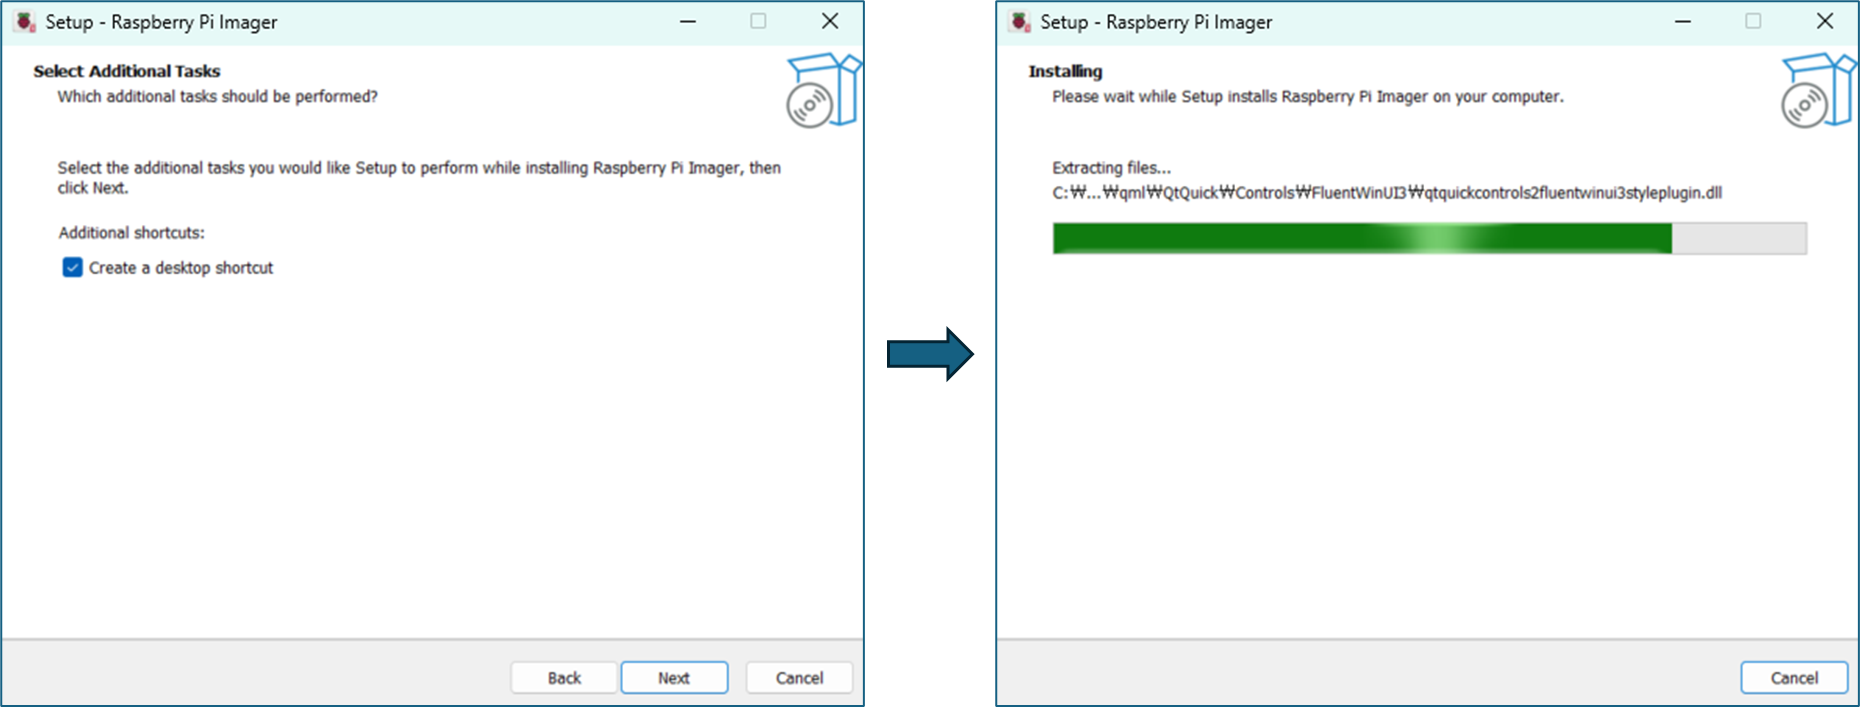
Task: Click 'Please wait while Setup installs' text
Action: click(1307, 96)
